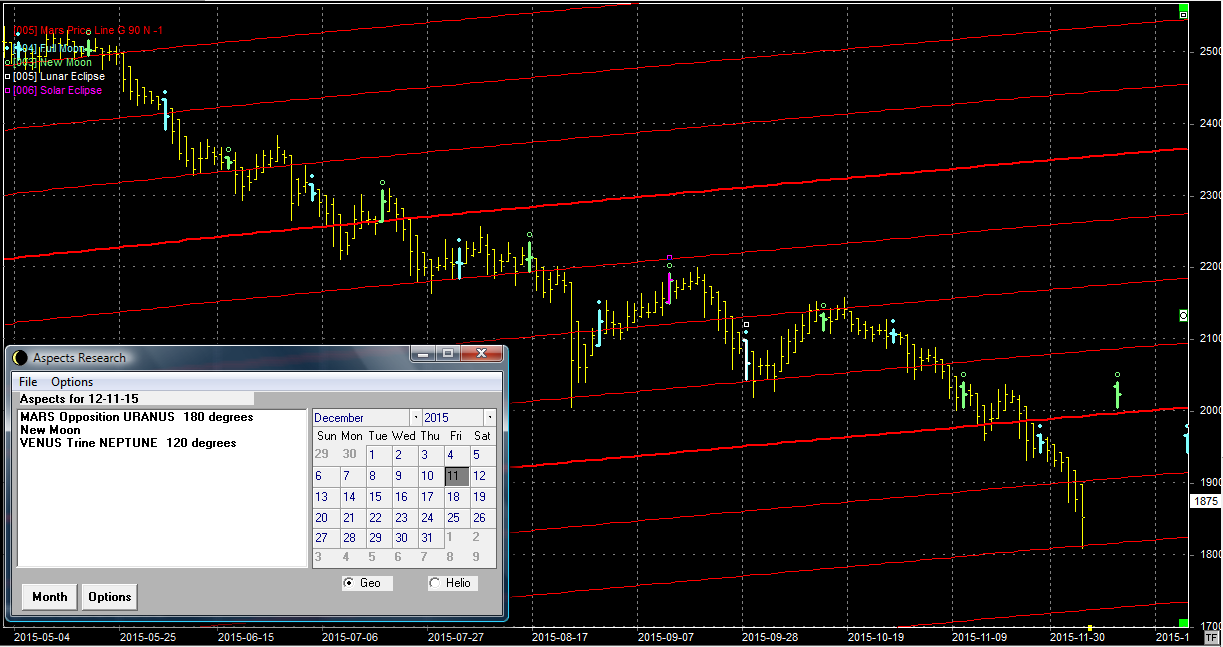Open the 2015 year dropdown
The width and height of the screenshot is (1223, 647).
tap(489, 417)
